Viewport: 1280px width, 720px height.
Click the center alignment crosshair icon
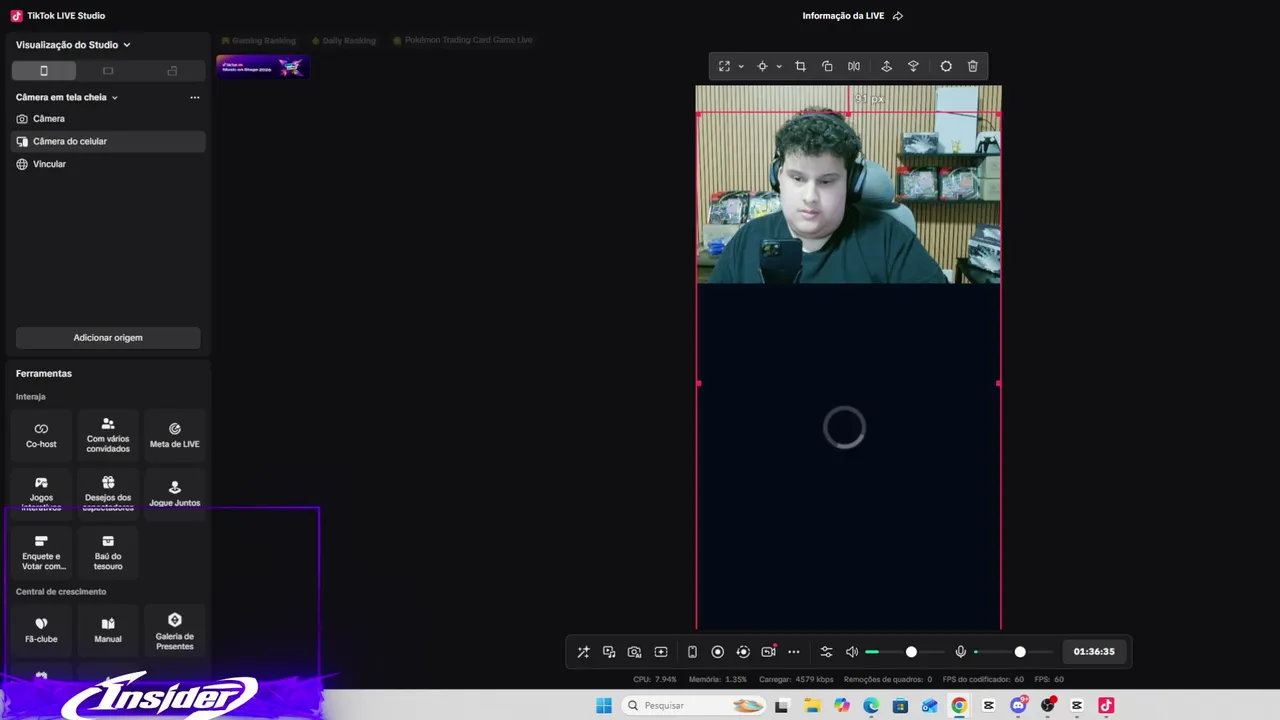762,66
